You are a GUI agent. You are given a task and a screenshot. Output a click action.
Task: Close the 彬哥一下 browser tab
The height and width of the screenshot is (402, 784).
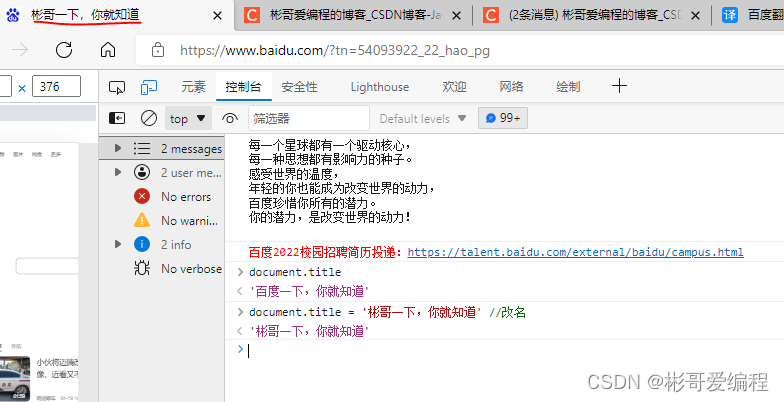(218, 16)
